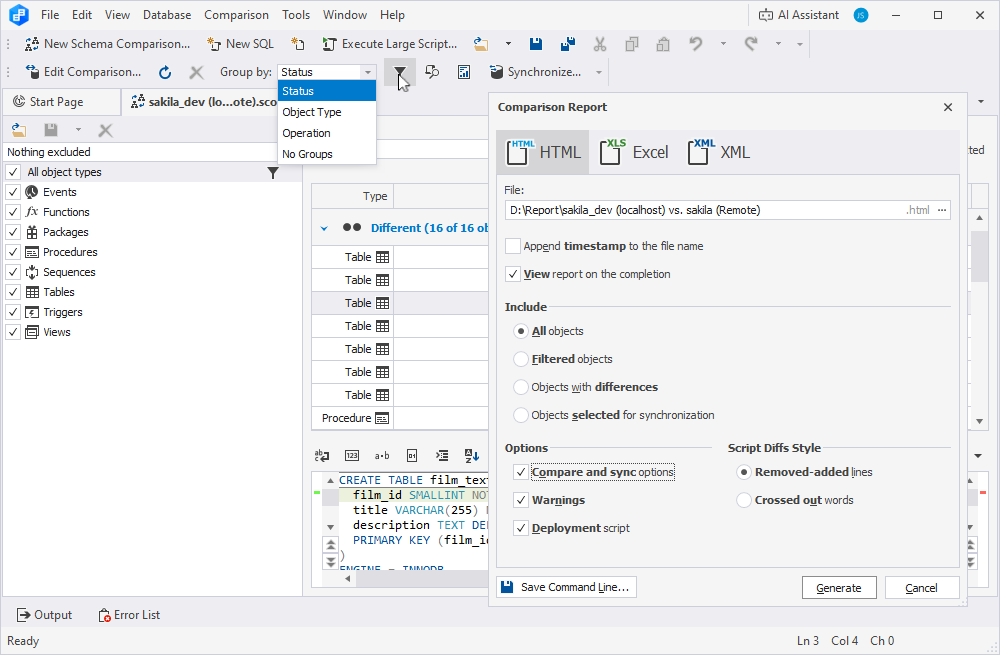Open the Database menu
Screen dimensions: 1000x655
click(167, 14)
